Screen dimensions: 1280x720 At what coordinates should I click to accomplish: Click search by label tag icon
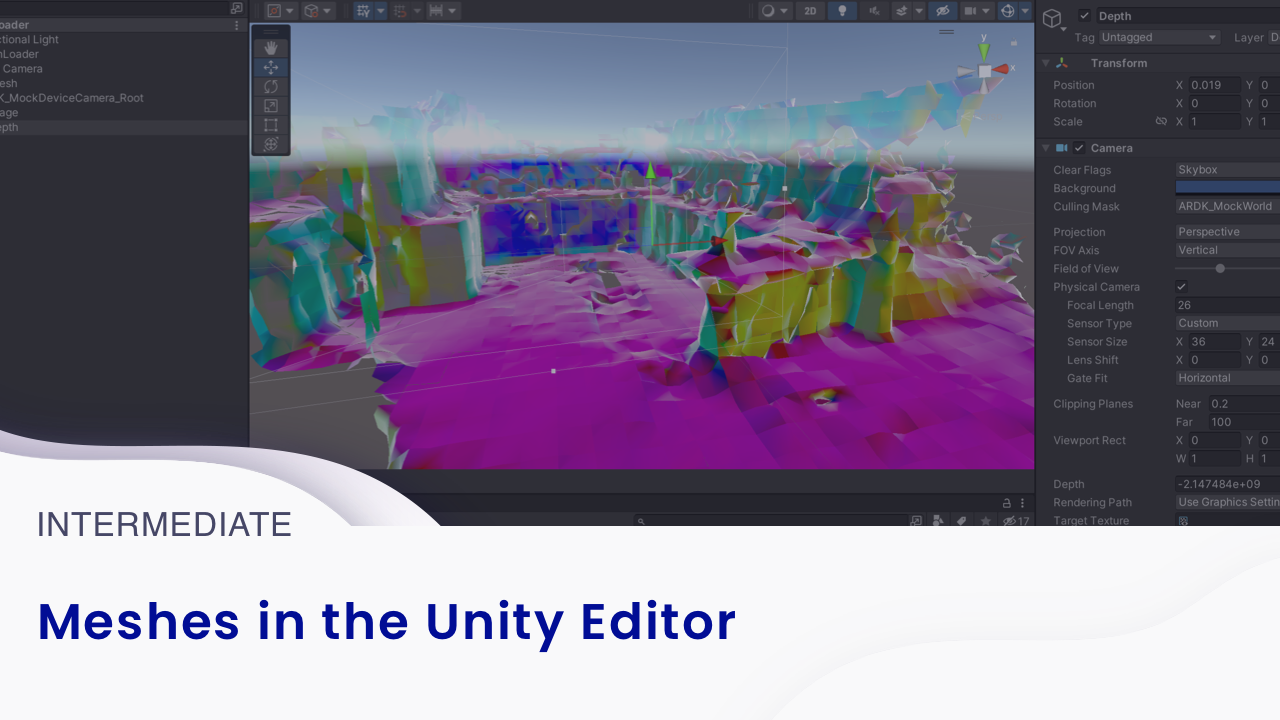961,521
